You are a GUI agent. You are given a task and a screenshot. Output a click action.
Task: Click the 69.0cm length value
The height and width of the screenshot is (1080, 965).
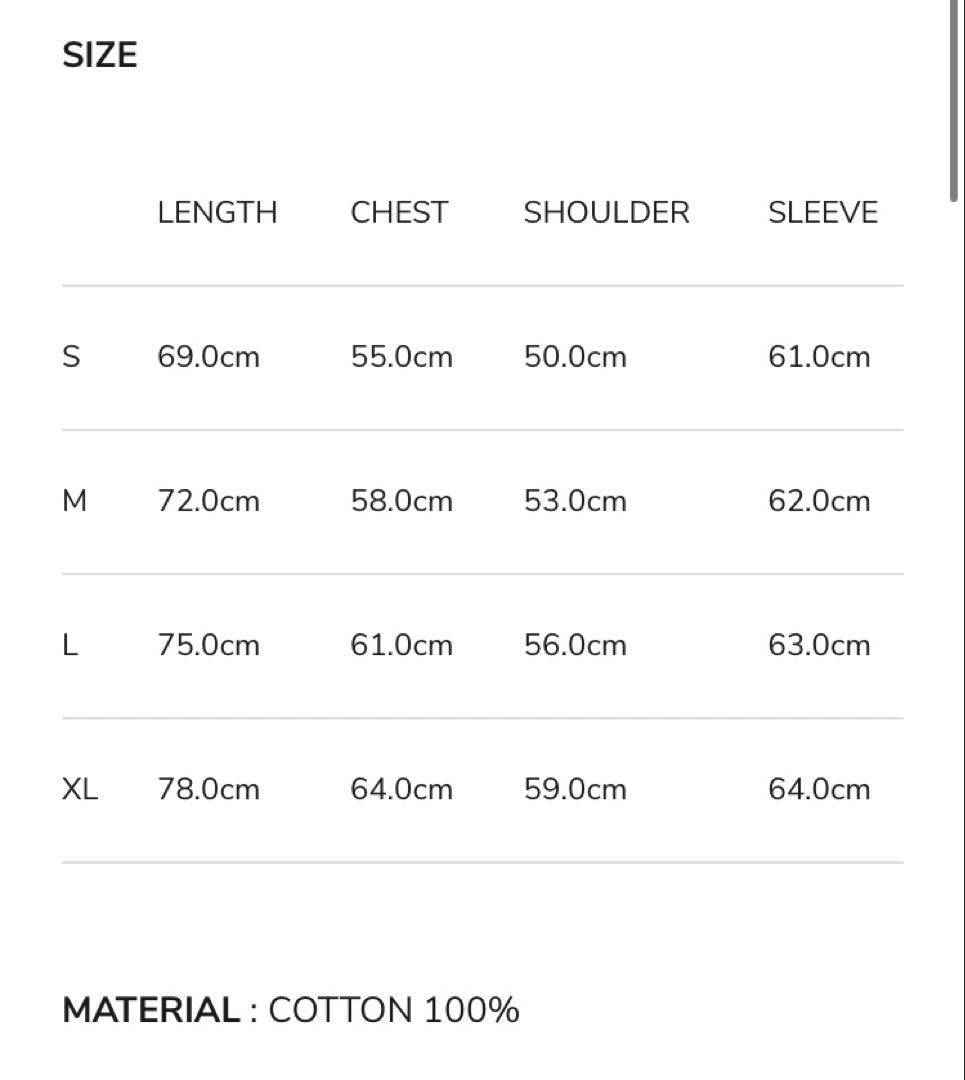(x=208, y=357)
